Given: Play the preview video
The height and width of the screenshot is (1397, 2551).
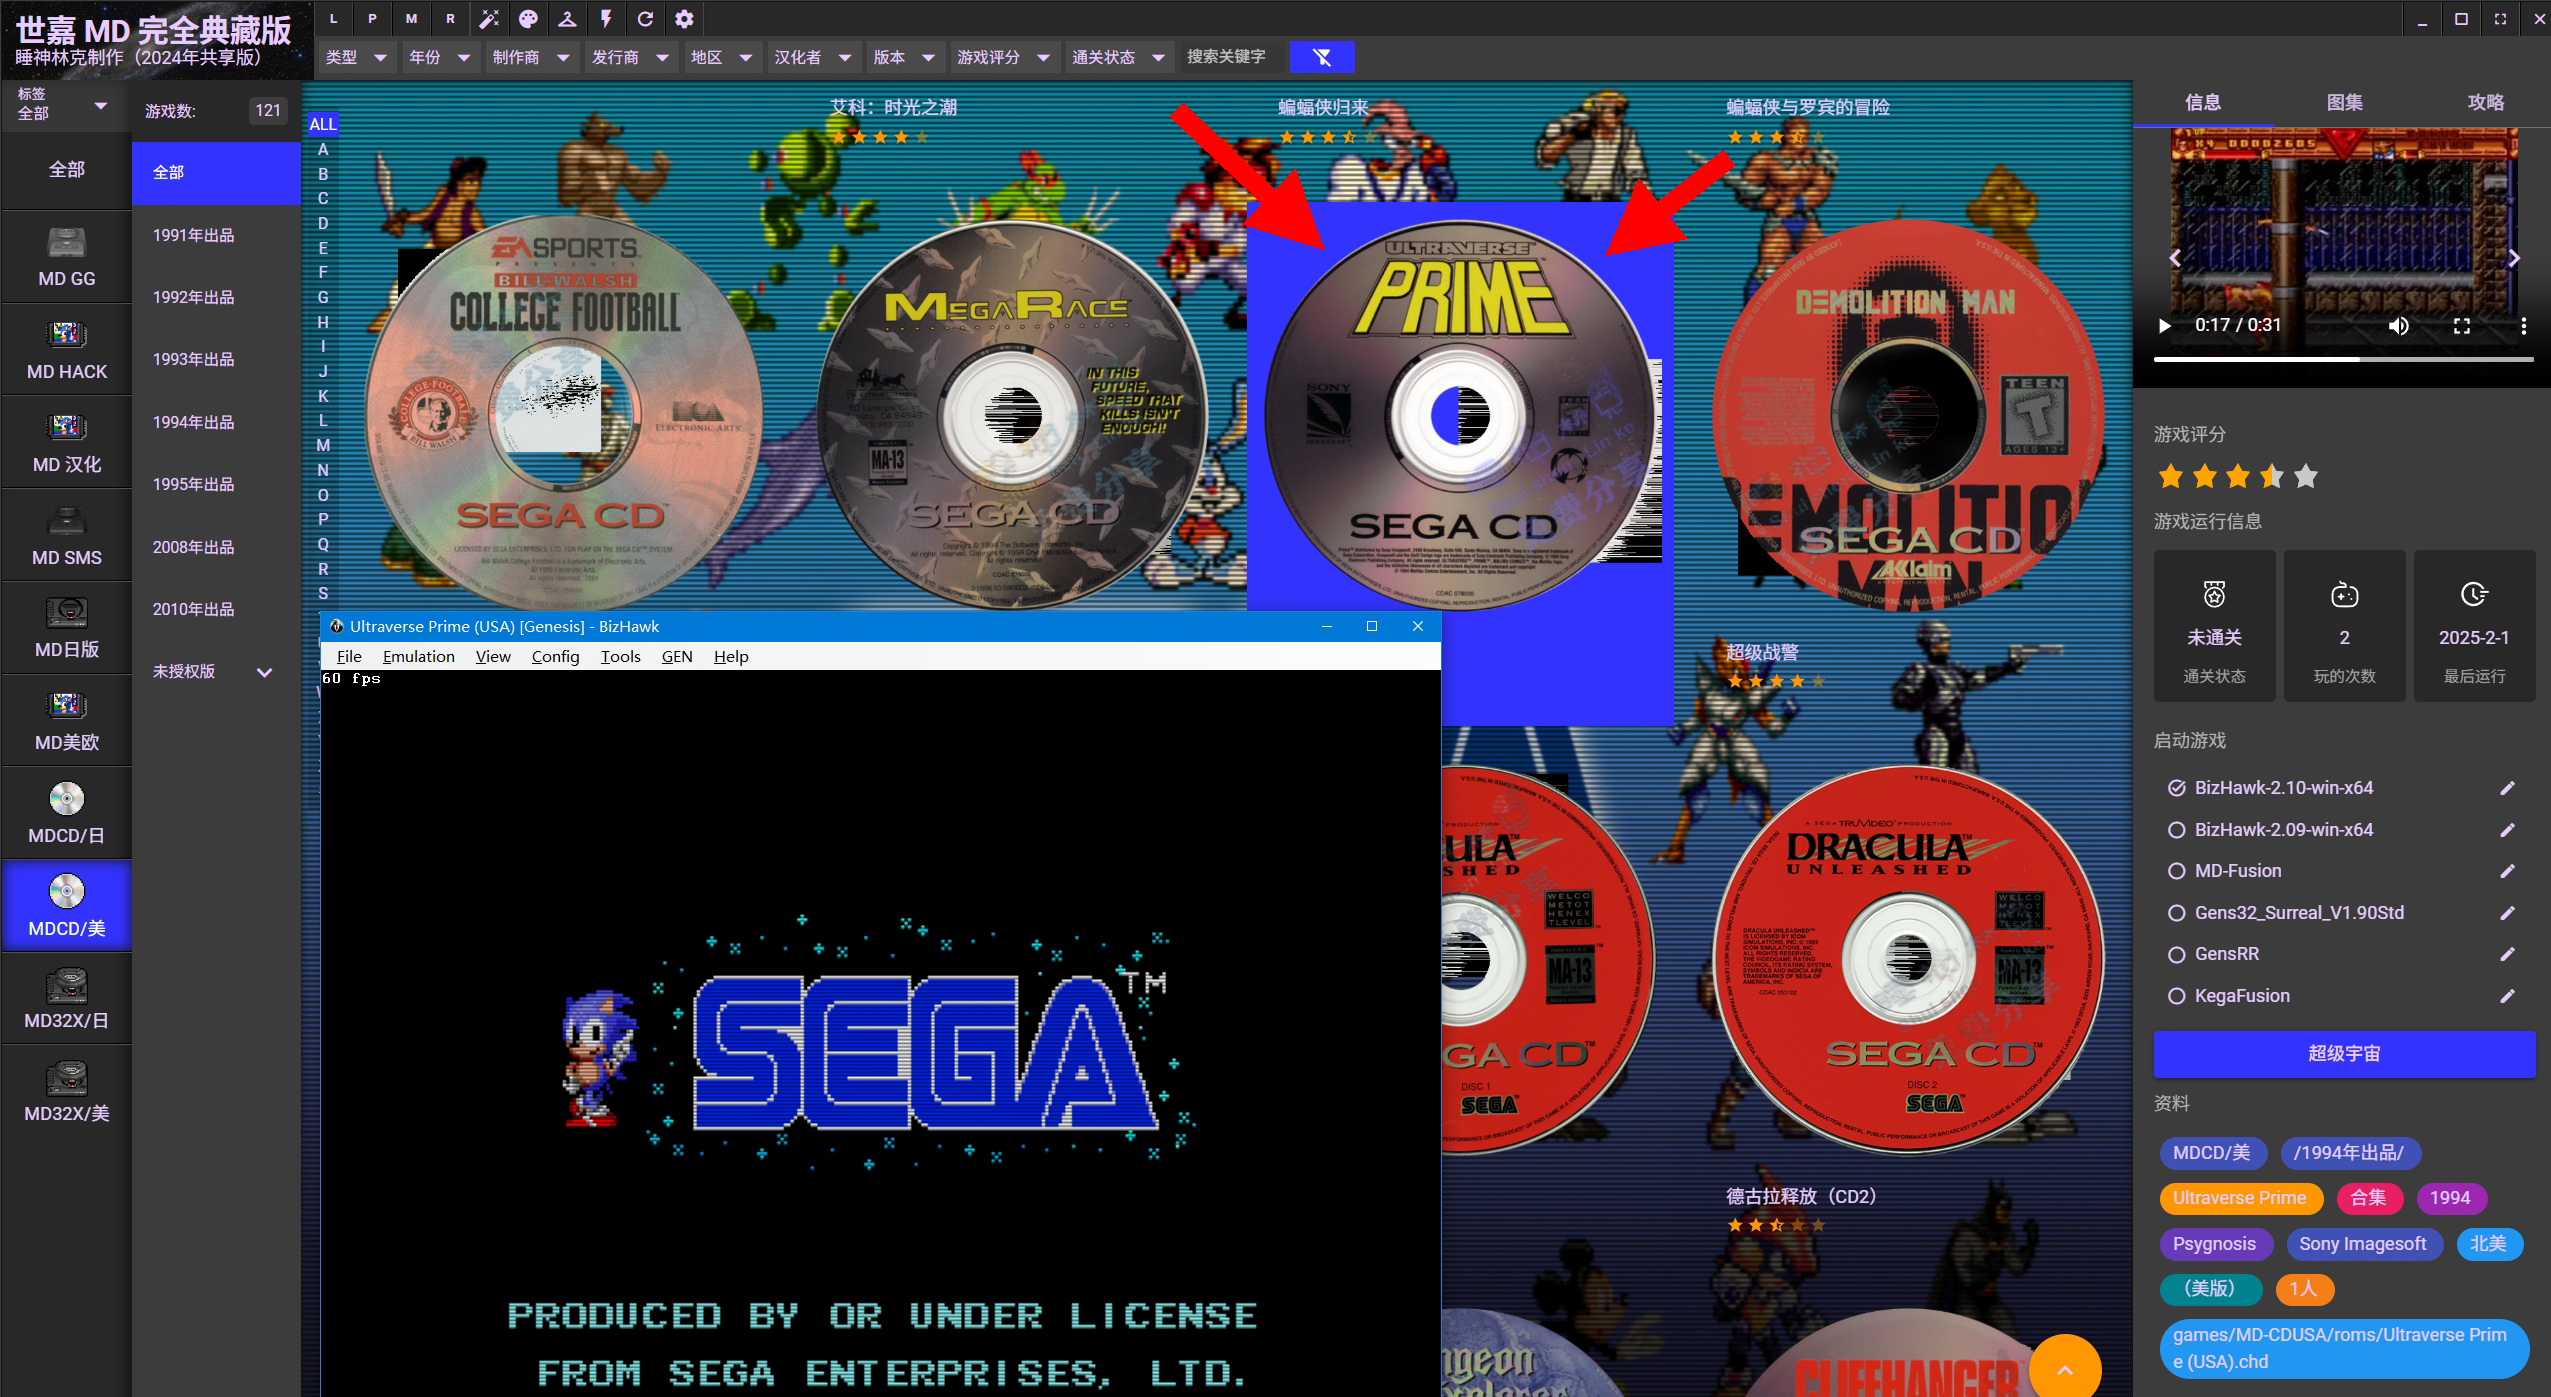Looking at the screenshot, I should pyautogui.click(x=2164, y=326).
